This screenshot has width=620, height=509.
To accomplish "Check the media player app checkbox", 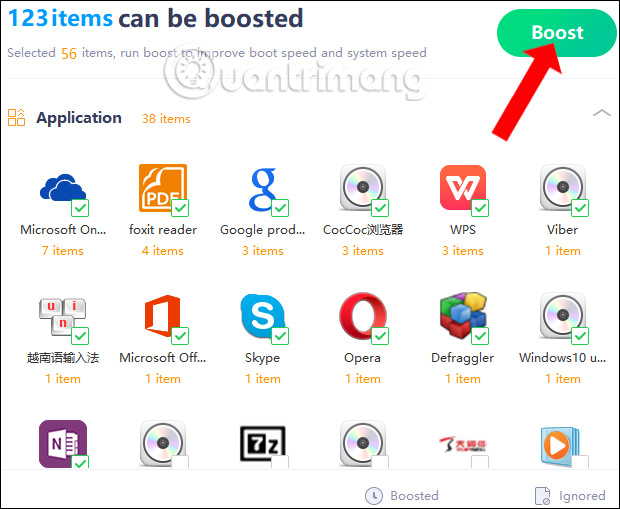I will coord(580,462).
